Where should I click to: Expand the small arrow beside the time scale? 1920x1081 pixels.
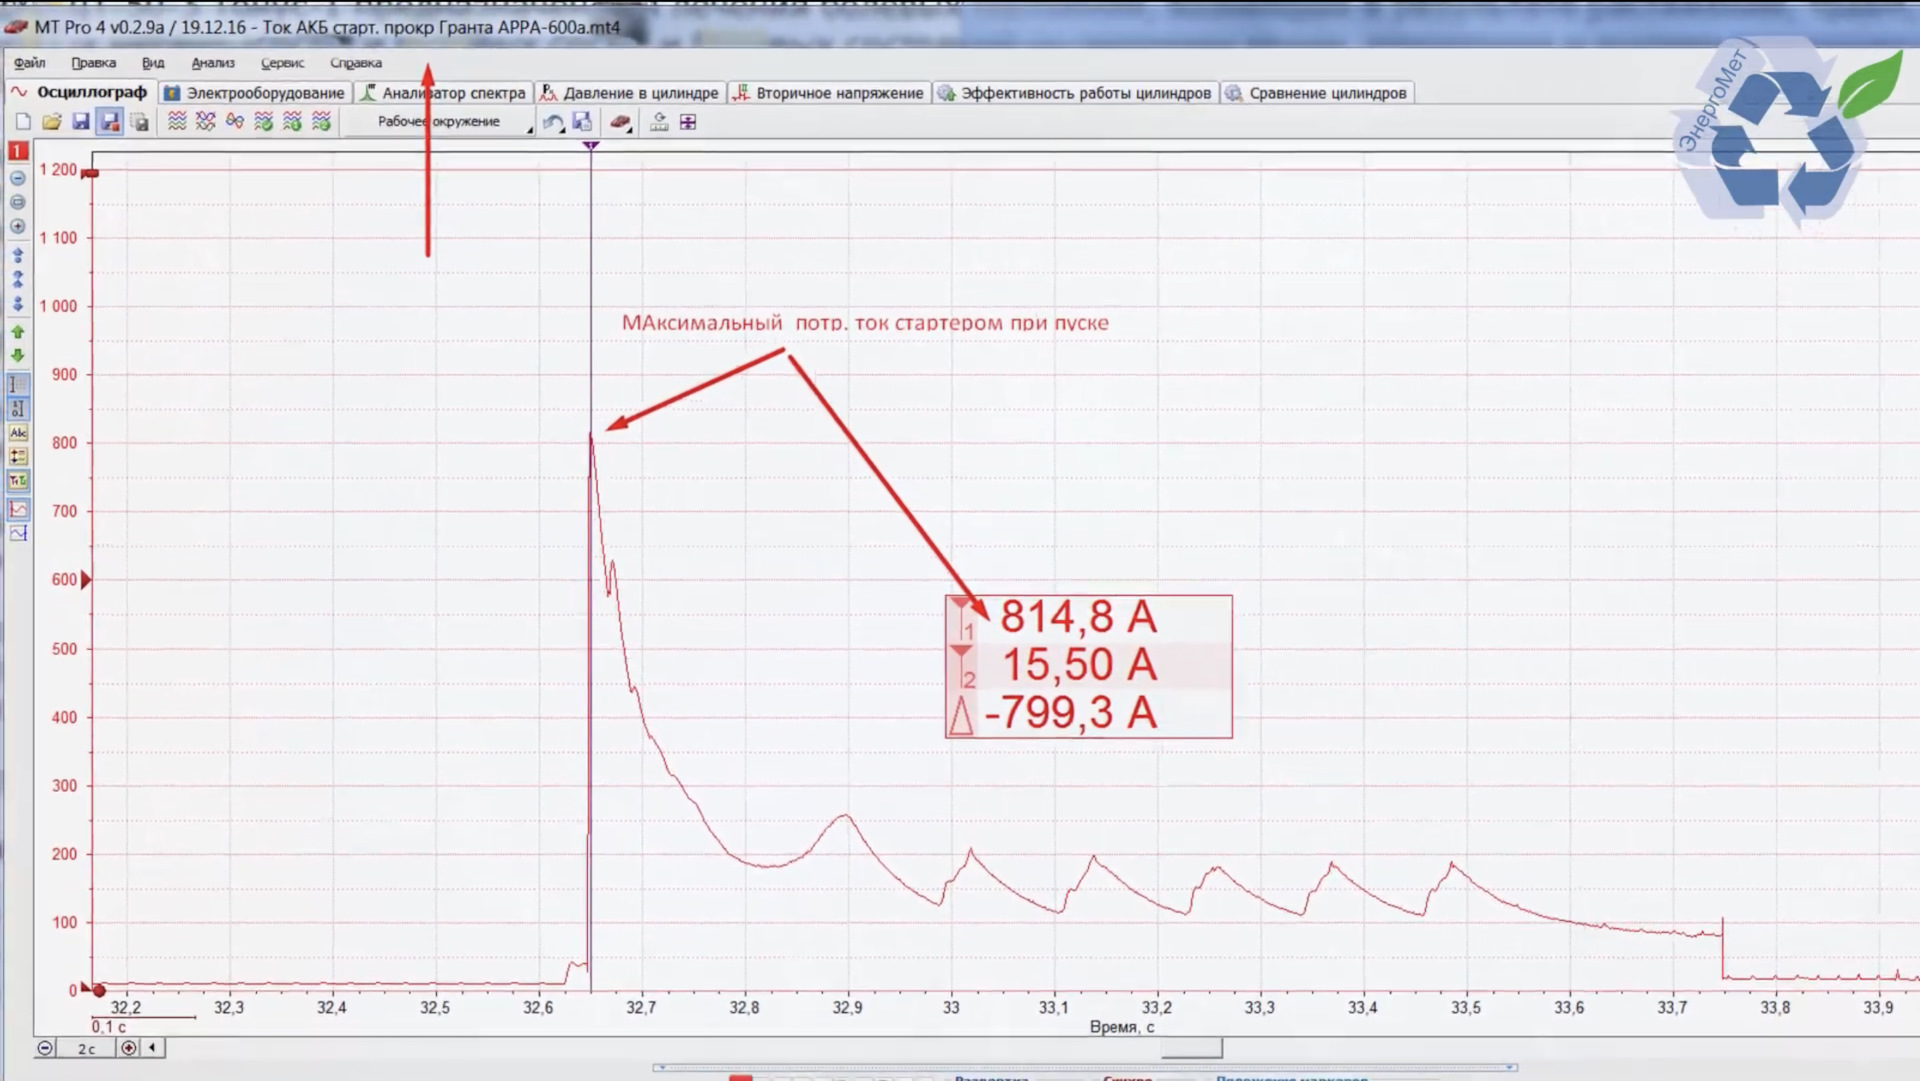point(152,1048)
